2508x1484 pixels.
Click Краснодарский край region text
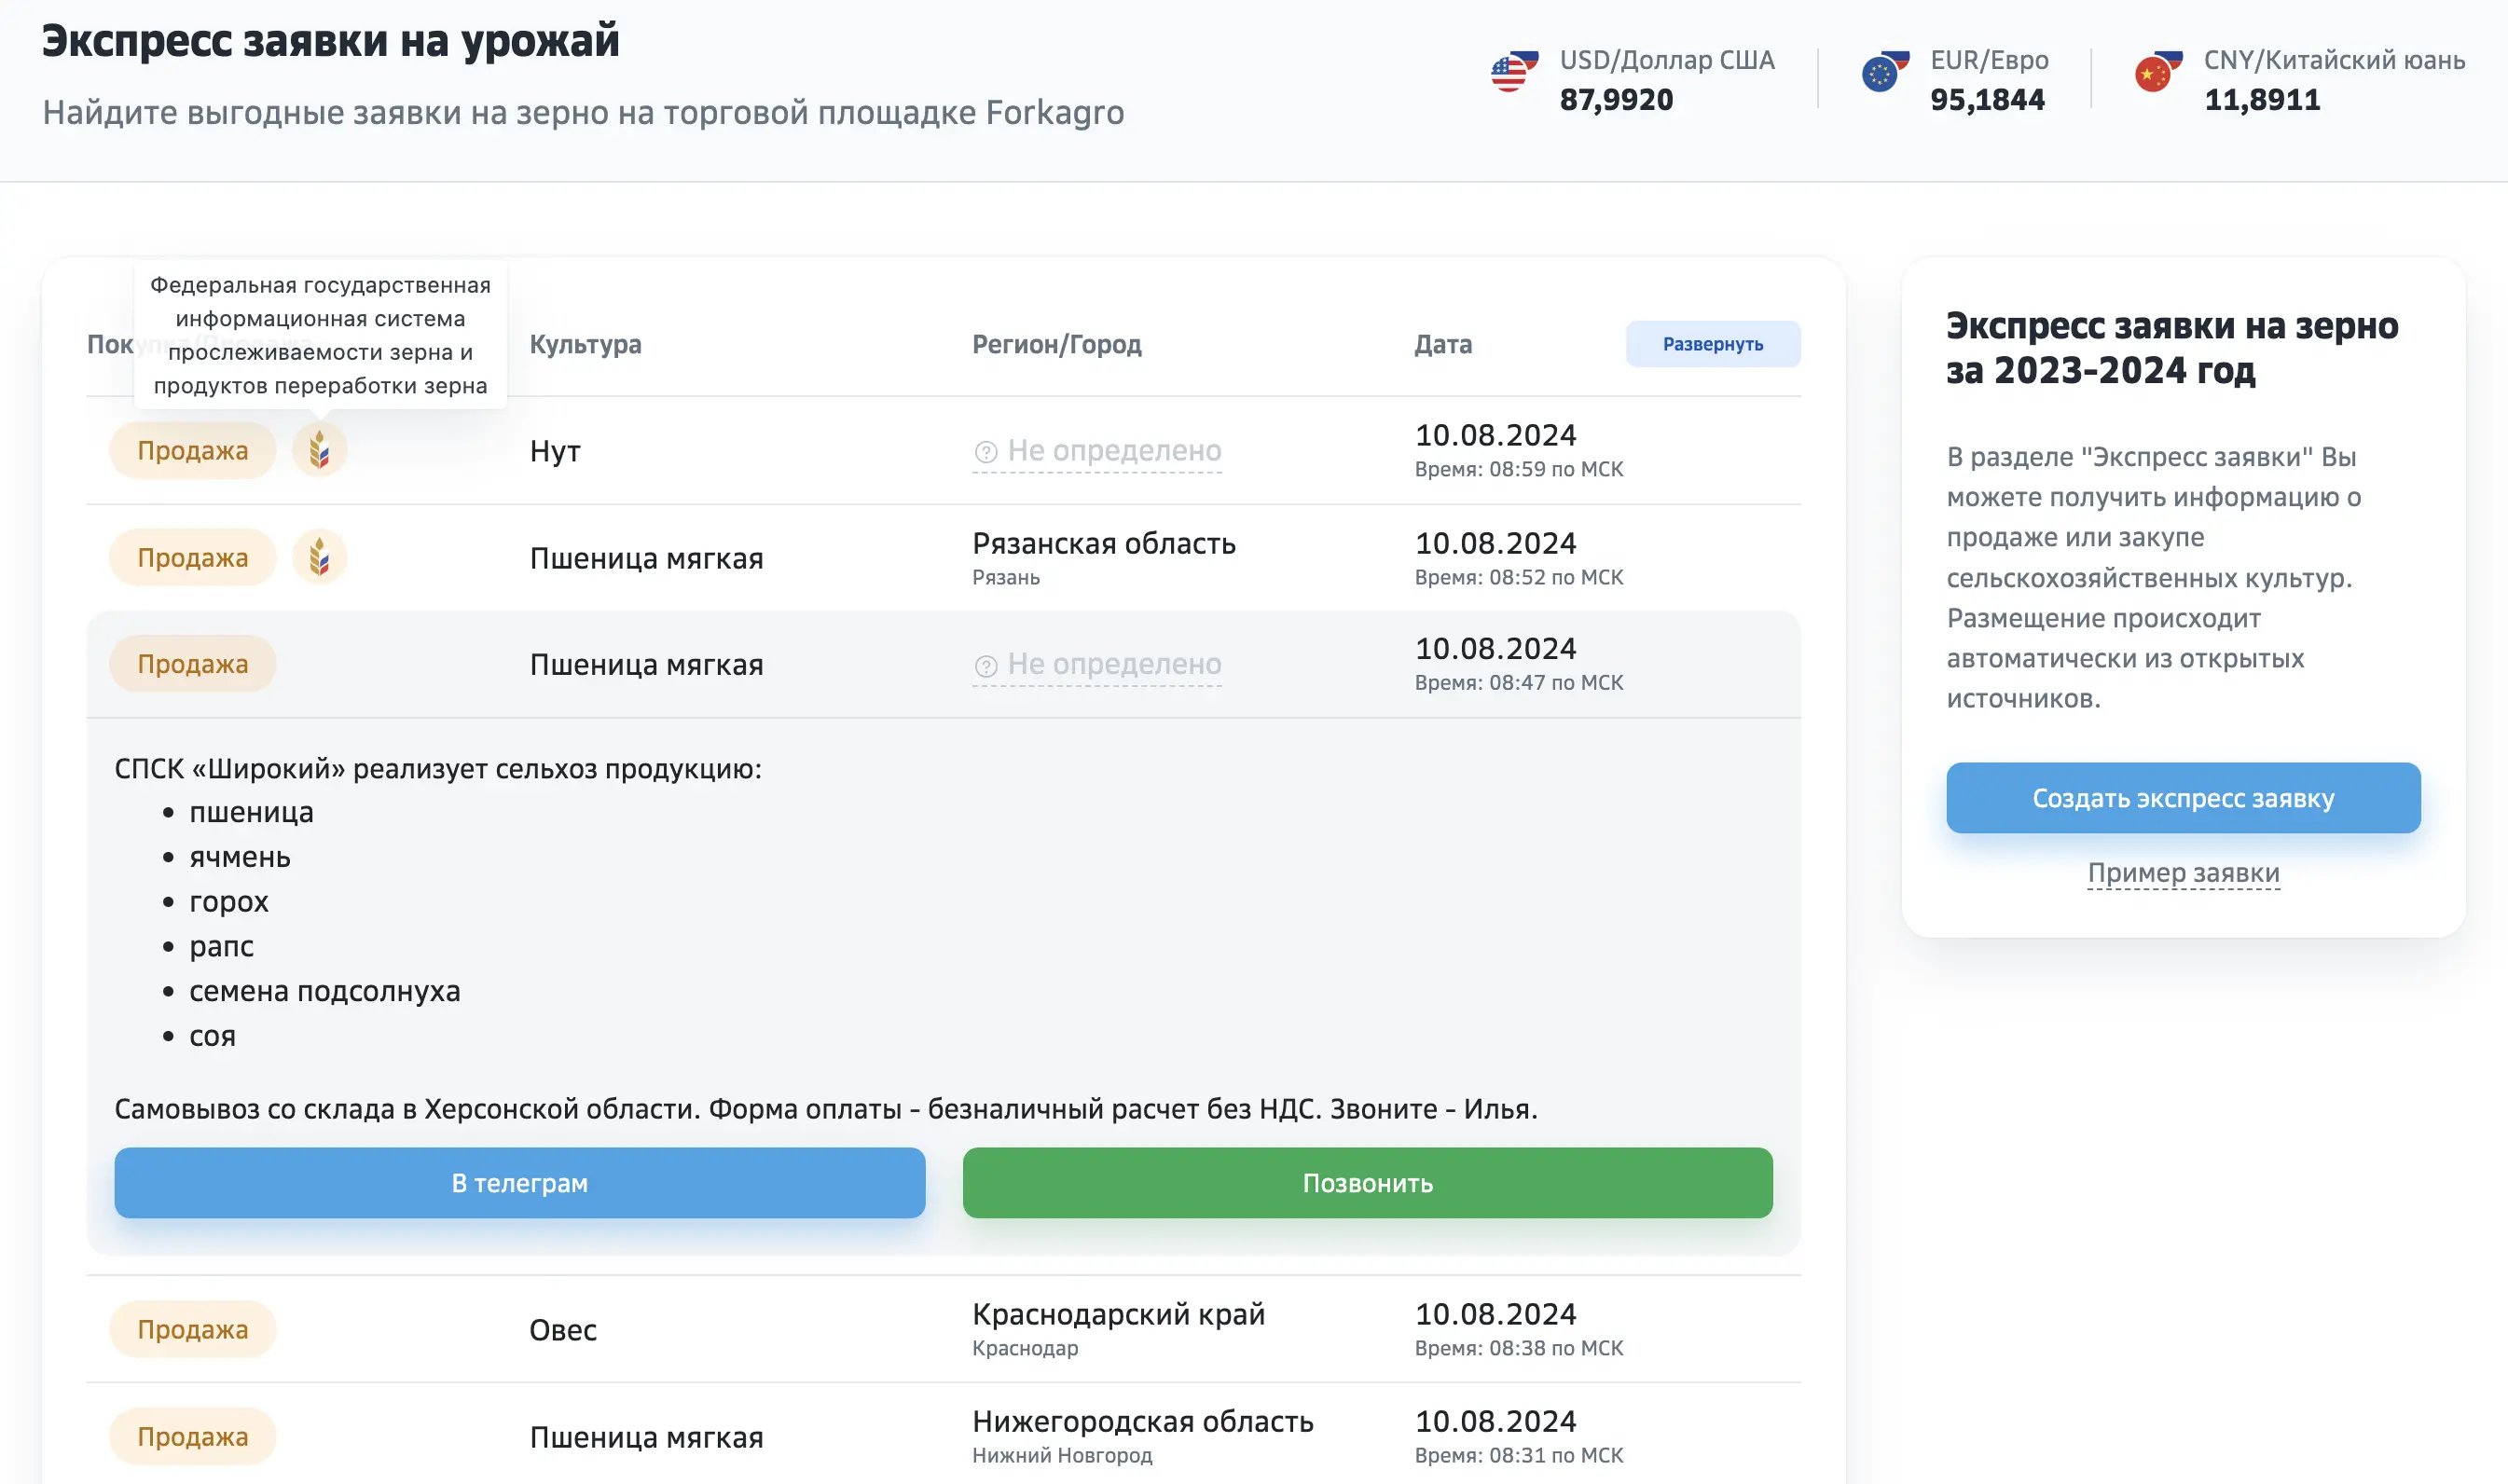pyautogui.click(x=1118, y=1313)
